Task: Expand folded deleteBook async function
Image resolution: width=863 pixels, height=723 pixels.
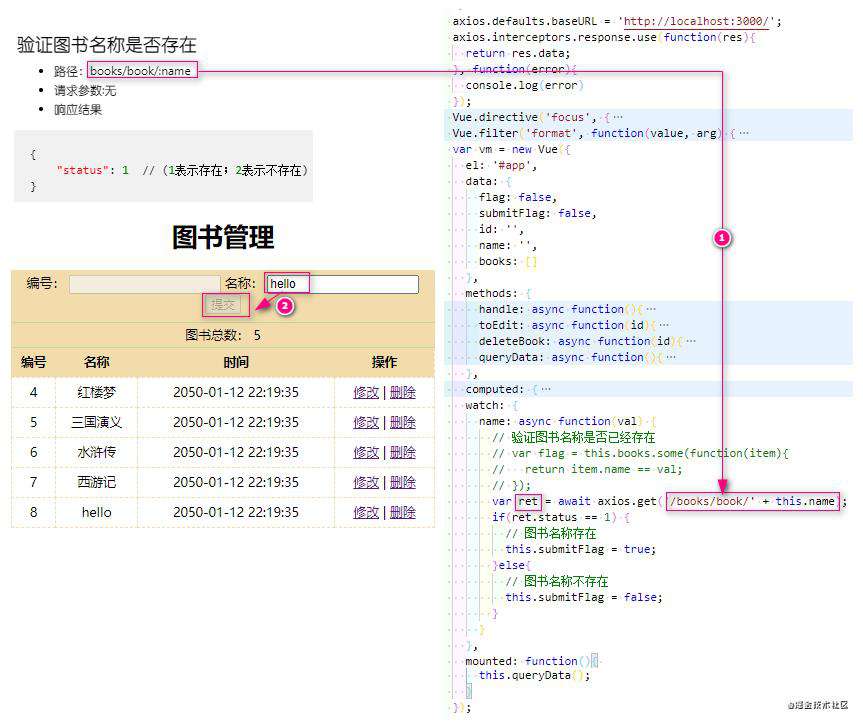Action: click(691, 341)
